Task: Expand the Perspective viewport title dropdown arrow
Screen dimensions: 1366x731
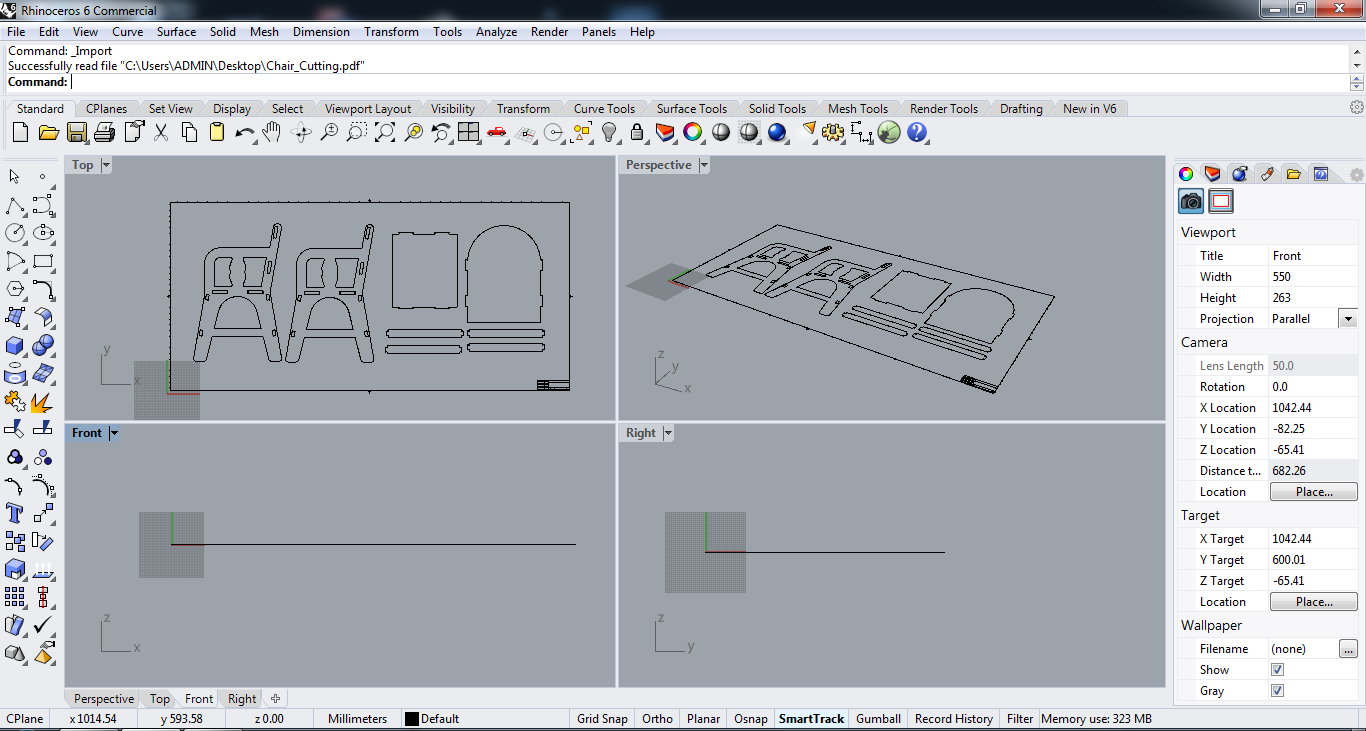Action: [704, 165]
